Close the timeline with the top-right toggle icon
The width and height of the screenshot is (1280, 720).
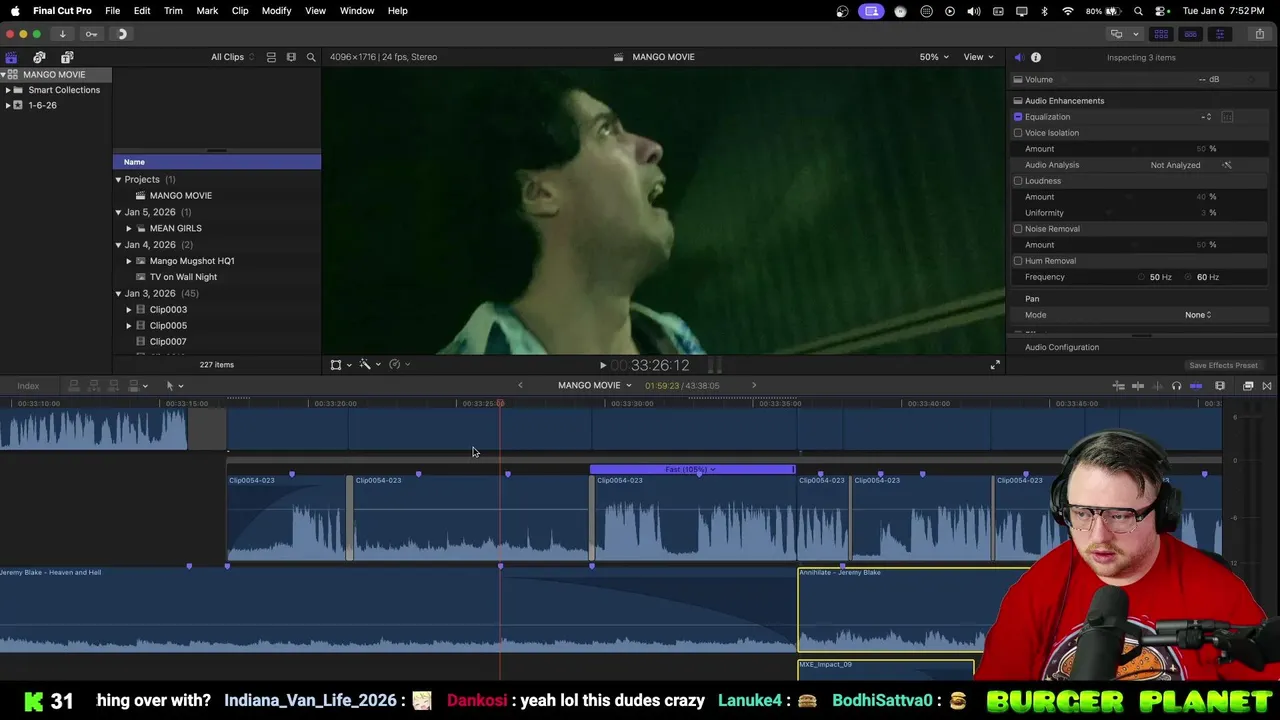point(1267,386)
